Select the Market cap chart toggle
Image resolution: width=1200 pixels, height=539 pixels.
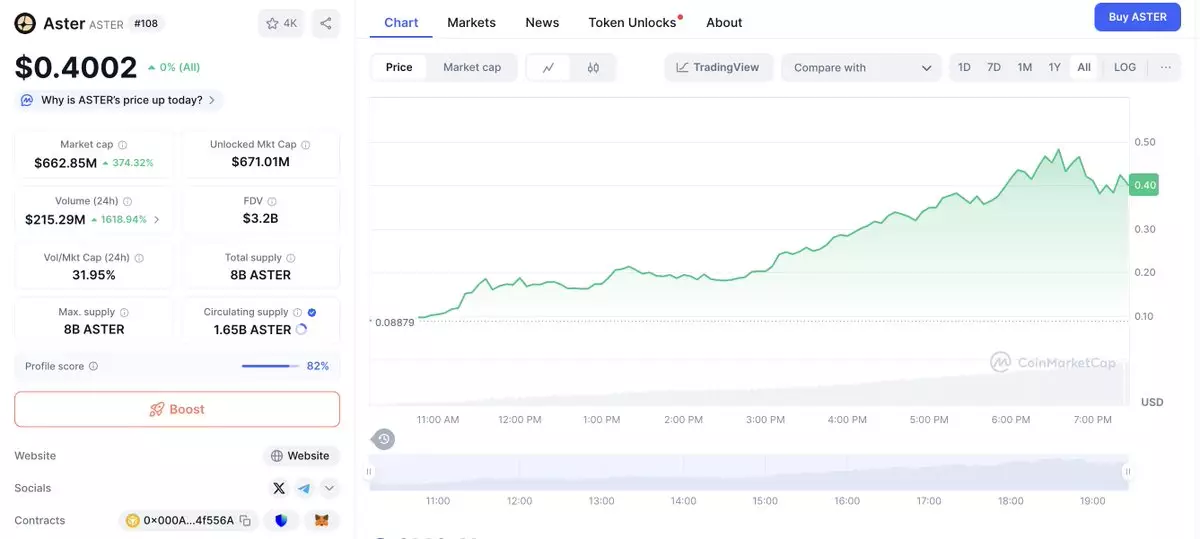click(472, 68)
